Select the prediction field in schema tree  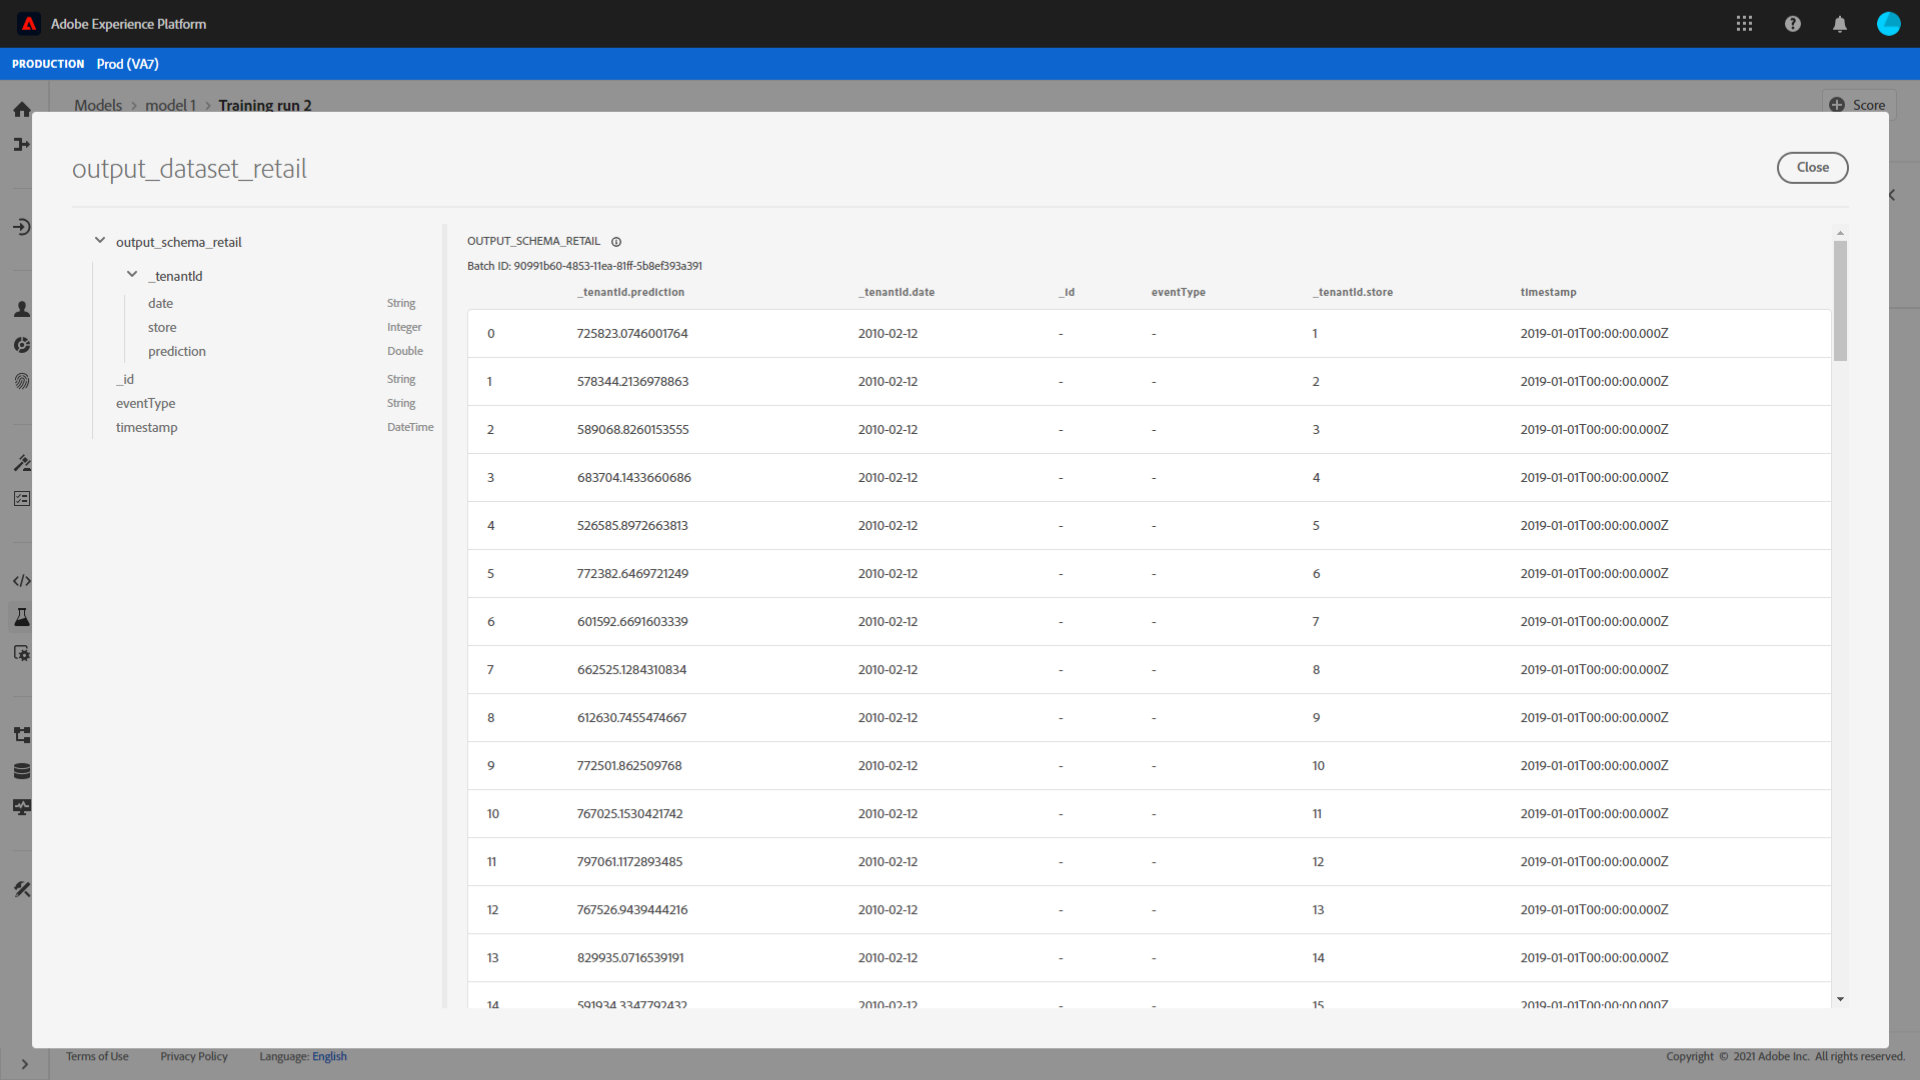pyautogui.click(x=177, y=352)
